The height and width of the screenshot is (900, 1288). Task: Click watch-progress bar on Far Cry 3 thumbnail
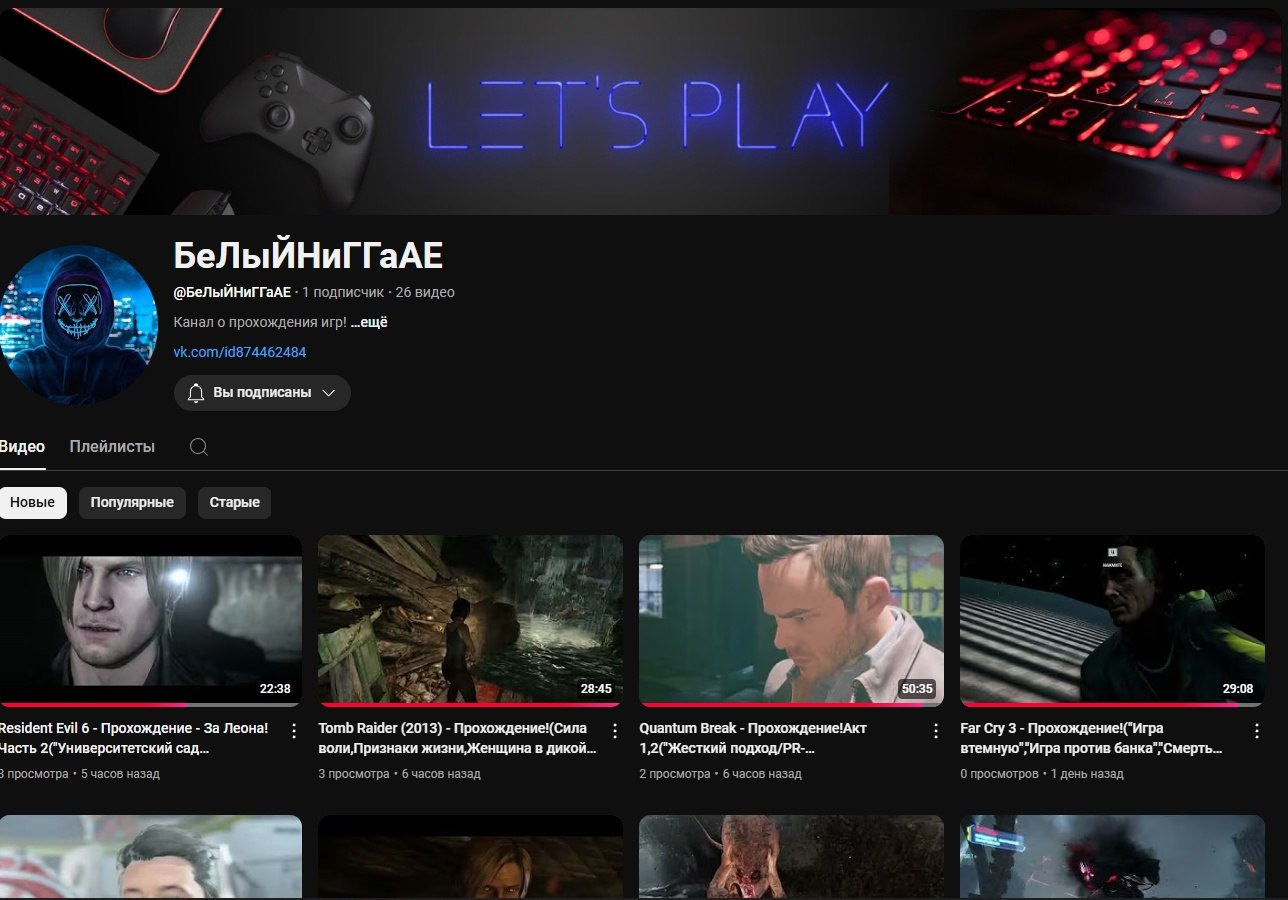(1112, 705)
